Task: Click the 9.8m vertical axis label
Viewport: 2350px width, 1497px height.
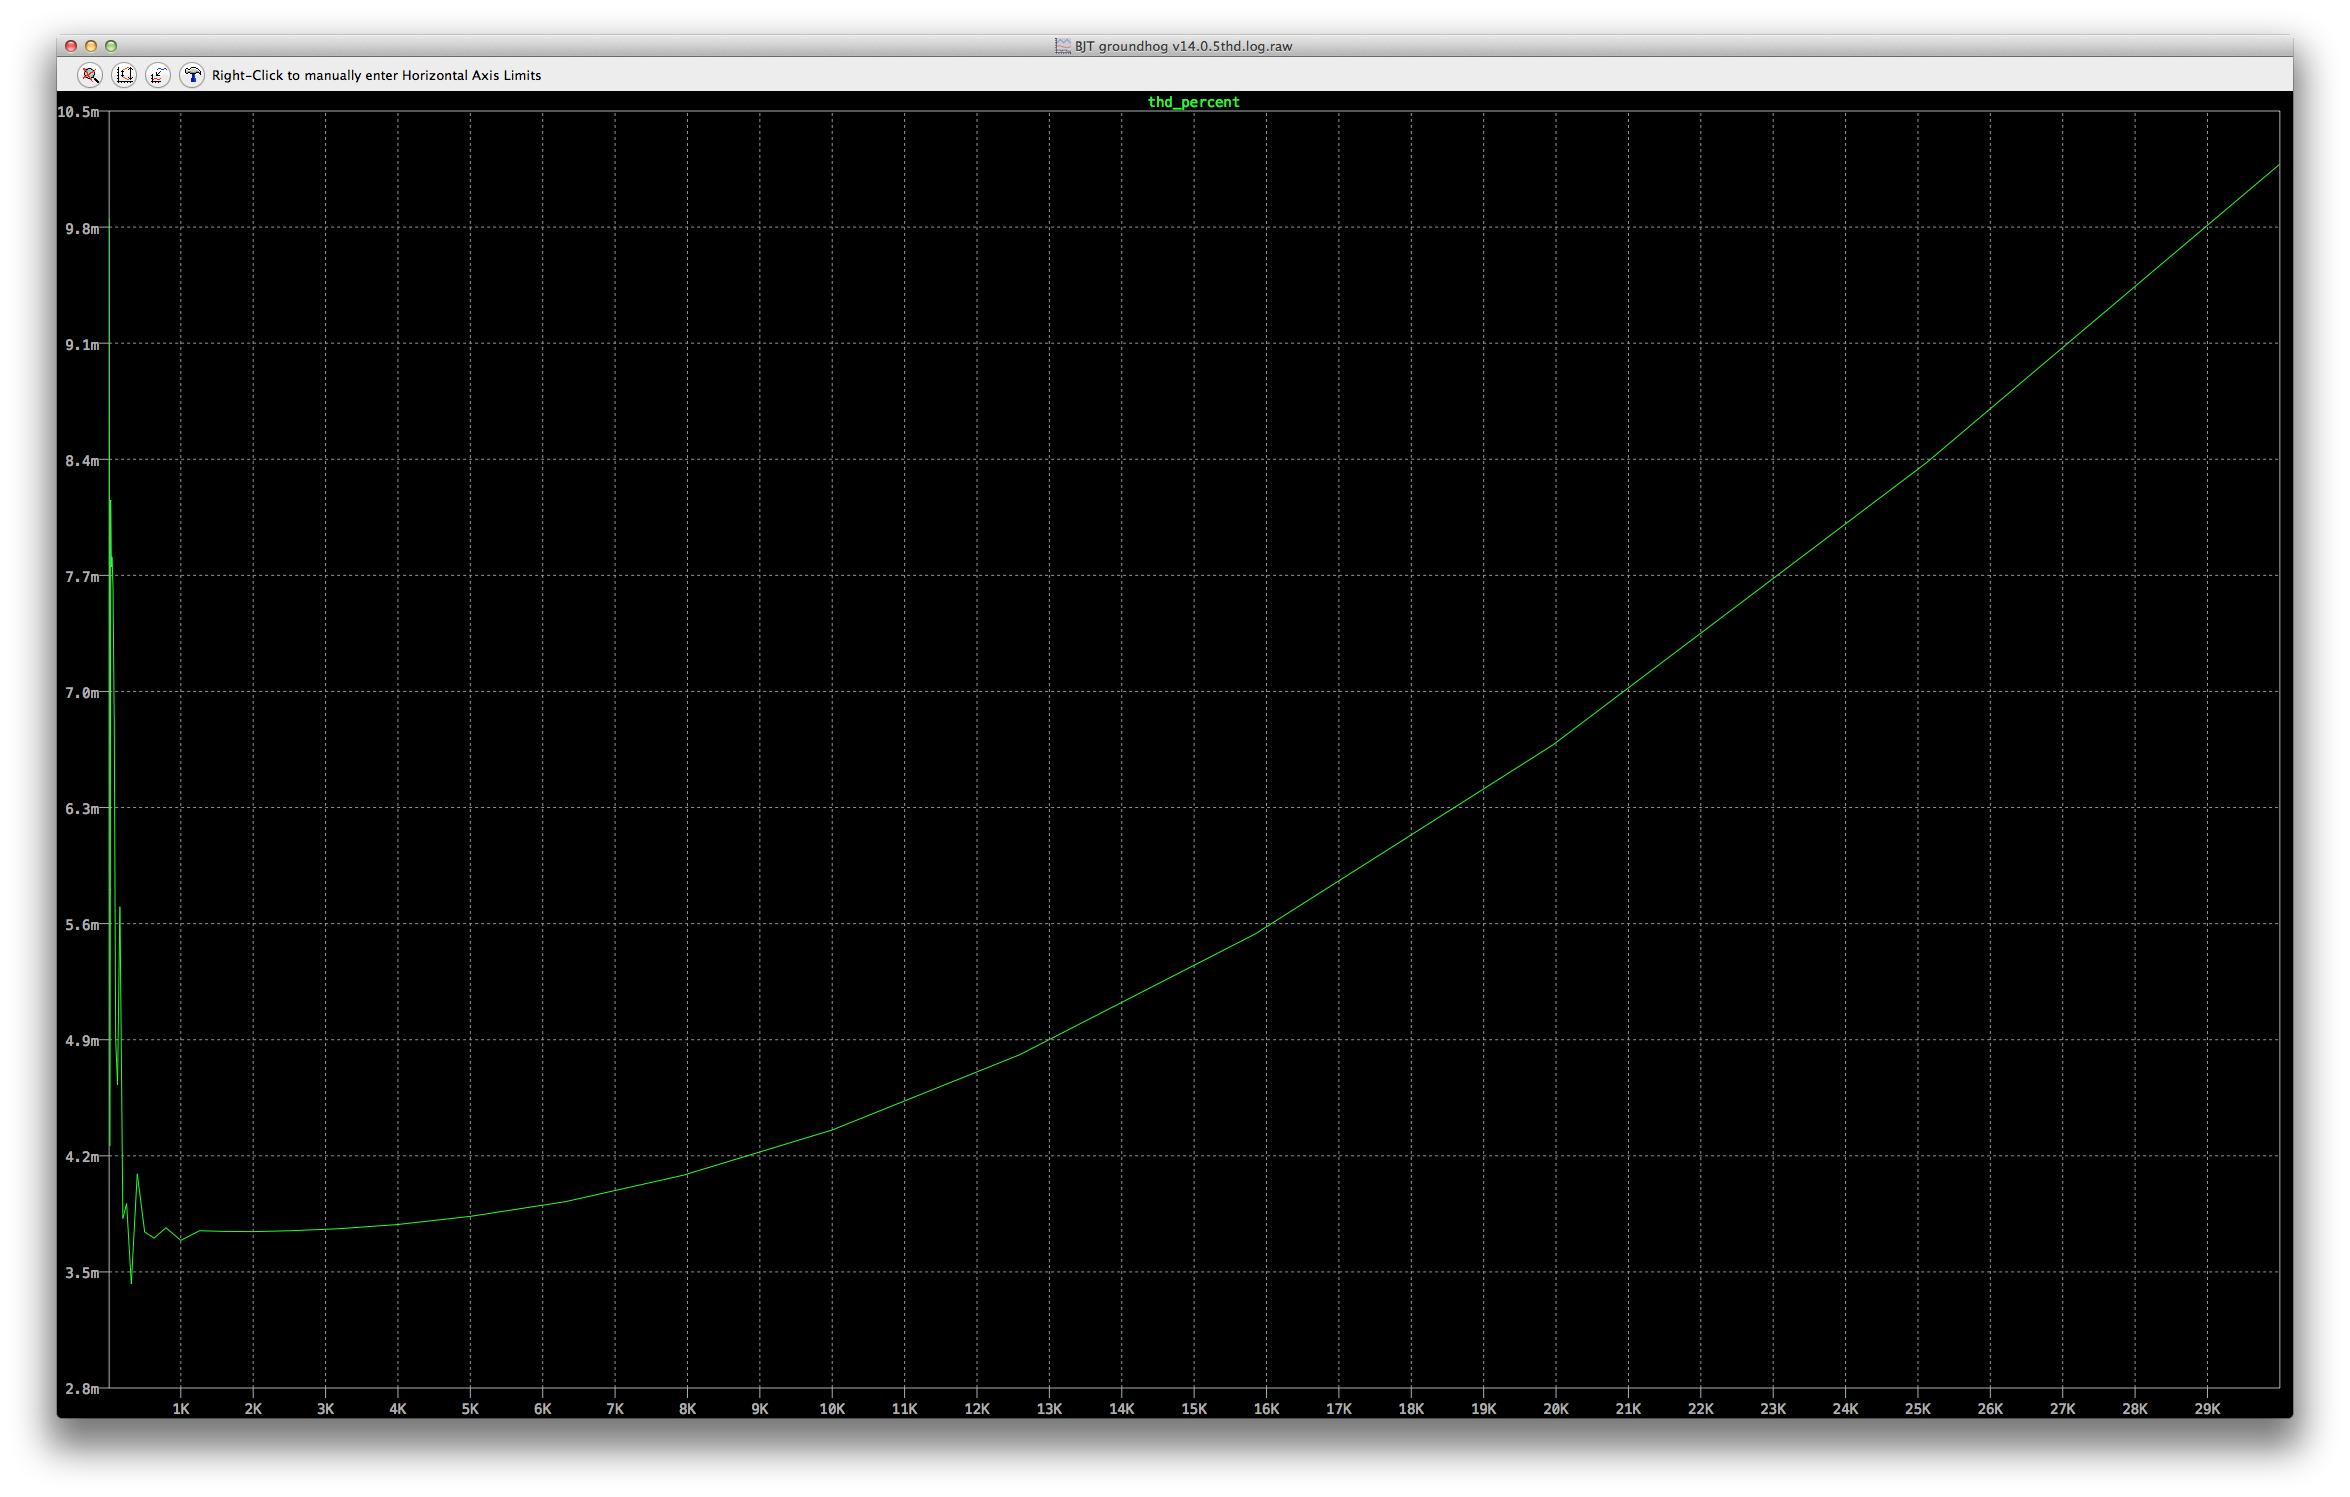Action: pyautogui.click(x=83, y=229)
